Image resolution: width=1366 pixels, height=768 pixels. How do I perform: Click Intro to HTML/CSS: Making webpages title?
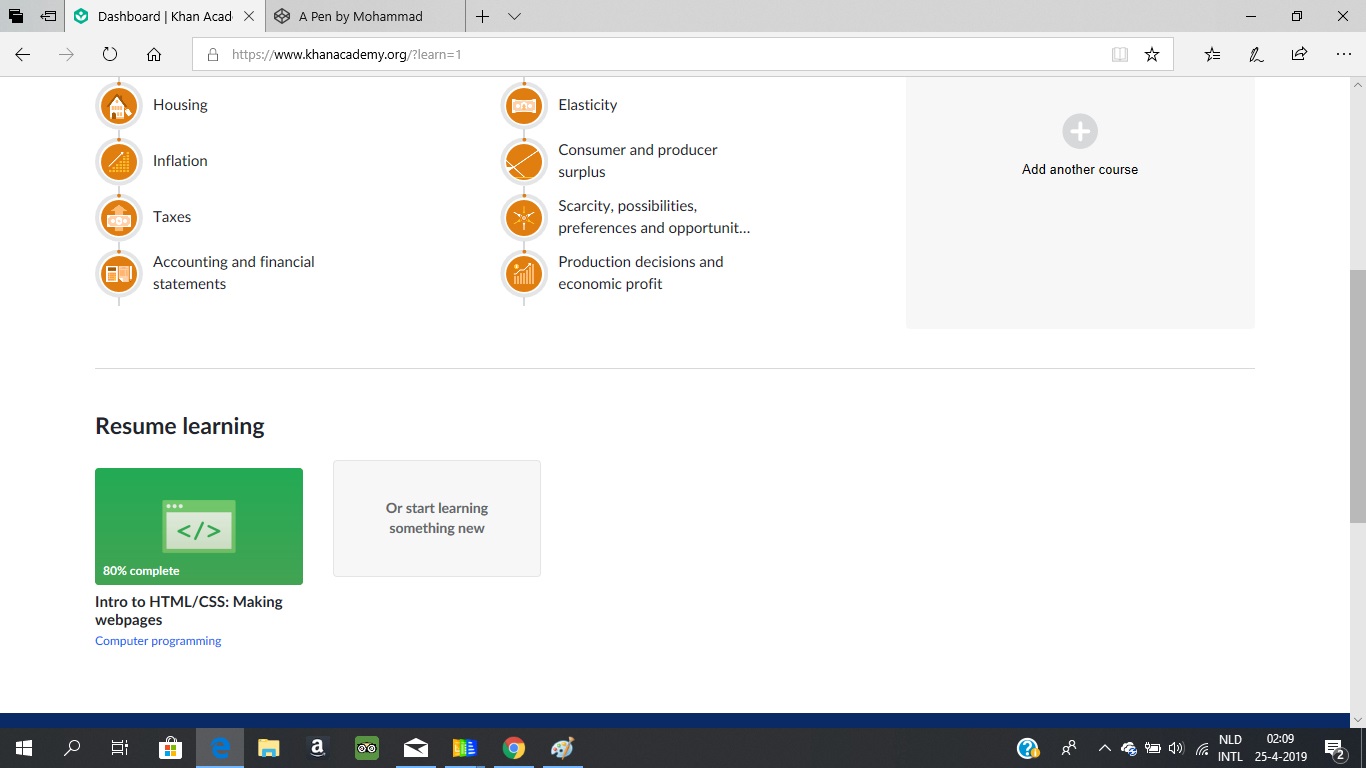pyautogui.click(x=189, y=610)
